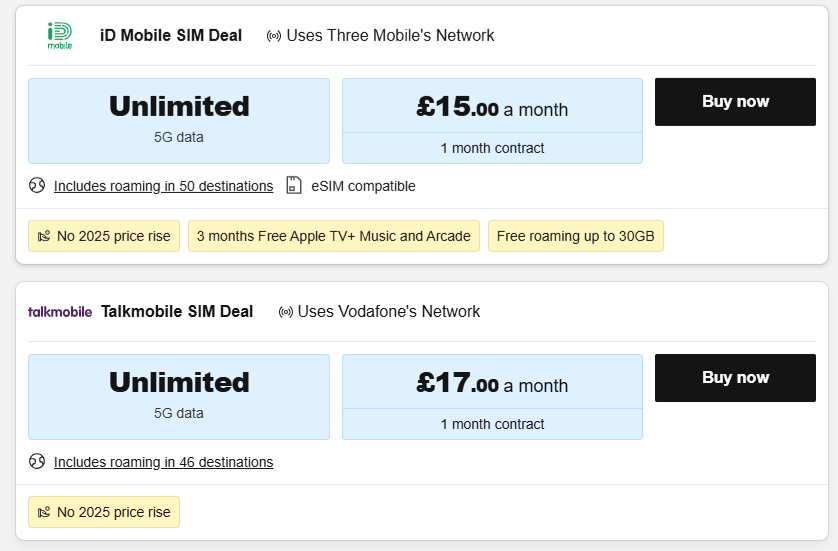
Task: Select the '3 months Free Apple TV+' badge
Action: click(x=333, y=237)
